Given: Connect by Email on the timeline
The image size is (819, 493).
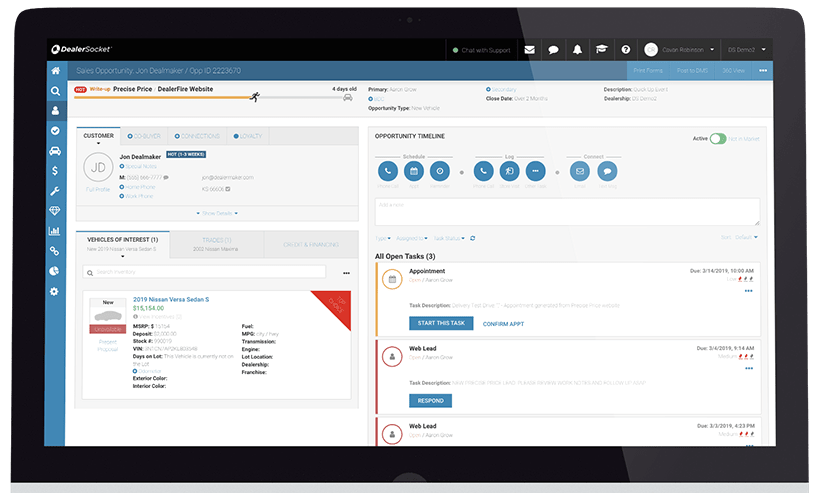Looking at the screenshot, I should pos(580,171).
